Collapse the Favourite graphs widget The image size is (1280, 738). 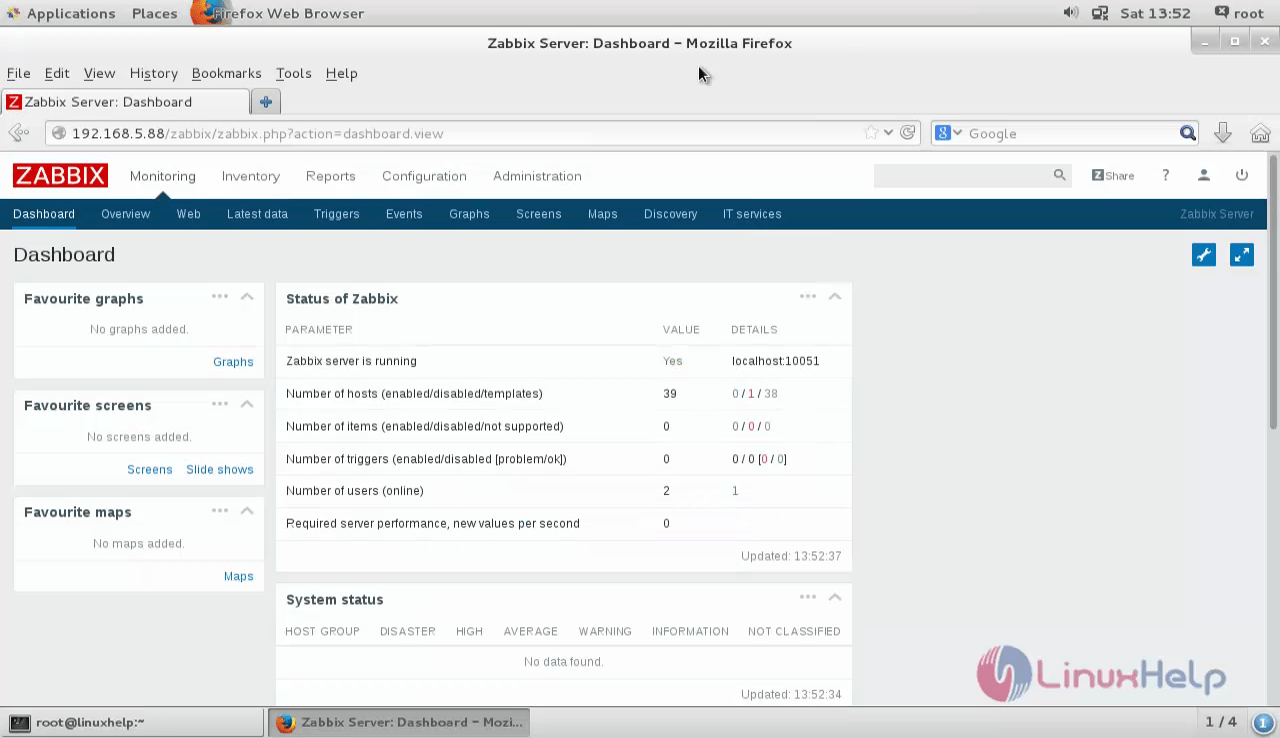(247, 297)
